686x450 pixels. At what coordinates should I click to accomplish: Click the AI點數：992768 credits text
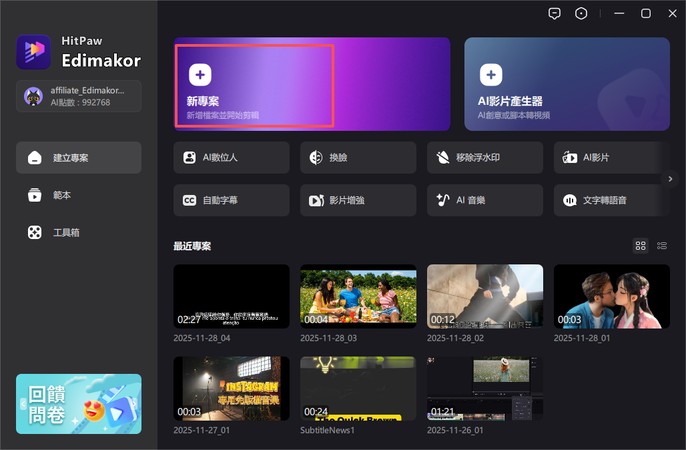click(80, 102)
